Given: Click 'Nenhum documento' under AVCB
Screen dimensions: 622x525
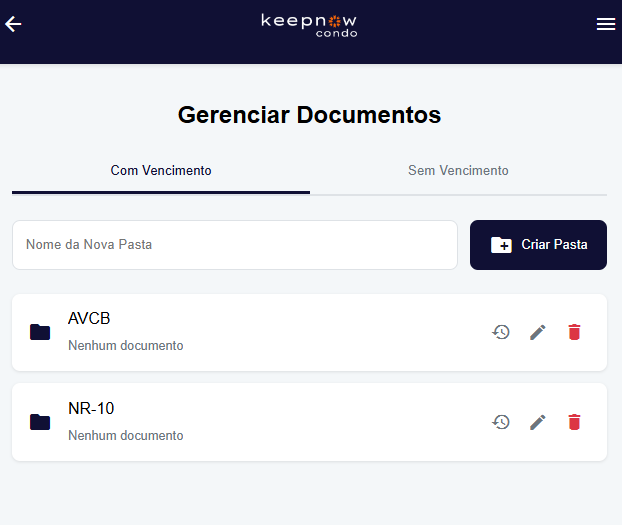Looking at the screenshot, I should tap(126, 346).
